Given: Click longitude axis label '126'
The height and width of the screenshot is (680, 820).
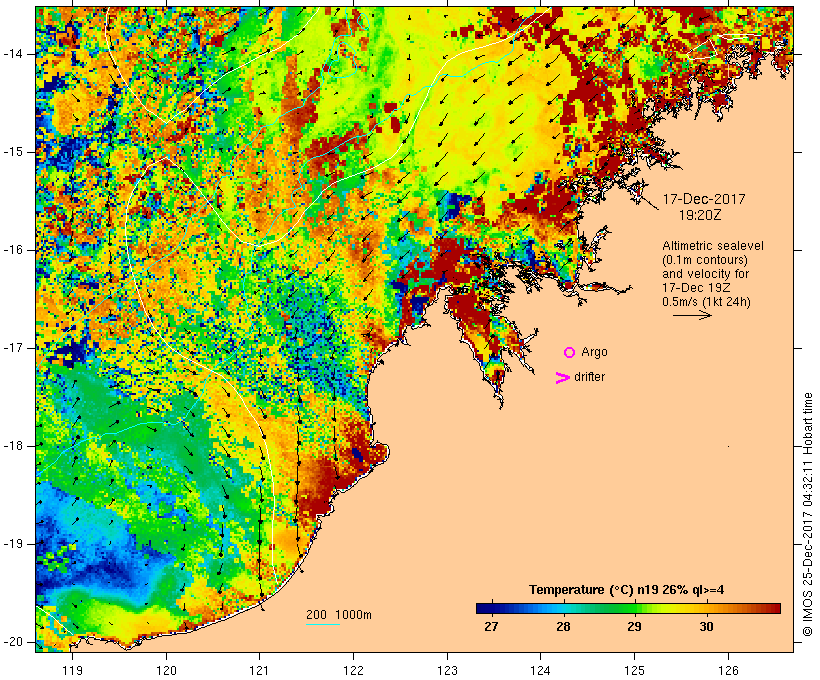Looking at the screenshot, I should point(728,671).
